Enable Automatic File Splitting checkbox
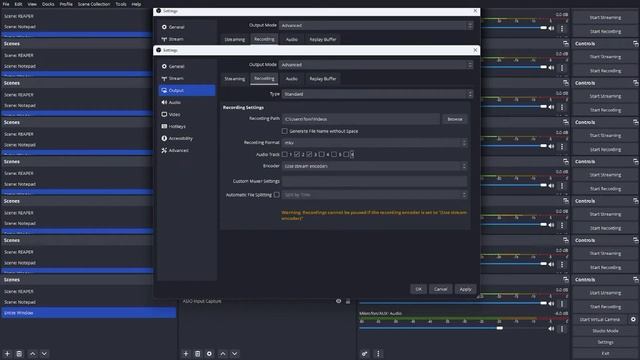This screenshot has height=360, width=640. coord(277,195)
